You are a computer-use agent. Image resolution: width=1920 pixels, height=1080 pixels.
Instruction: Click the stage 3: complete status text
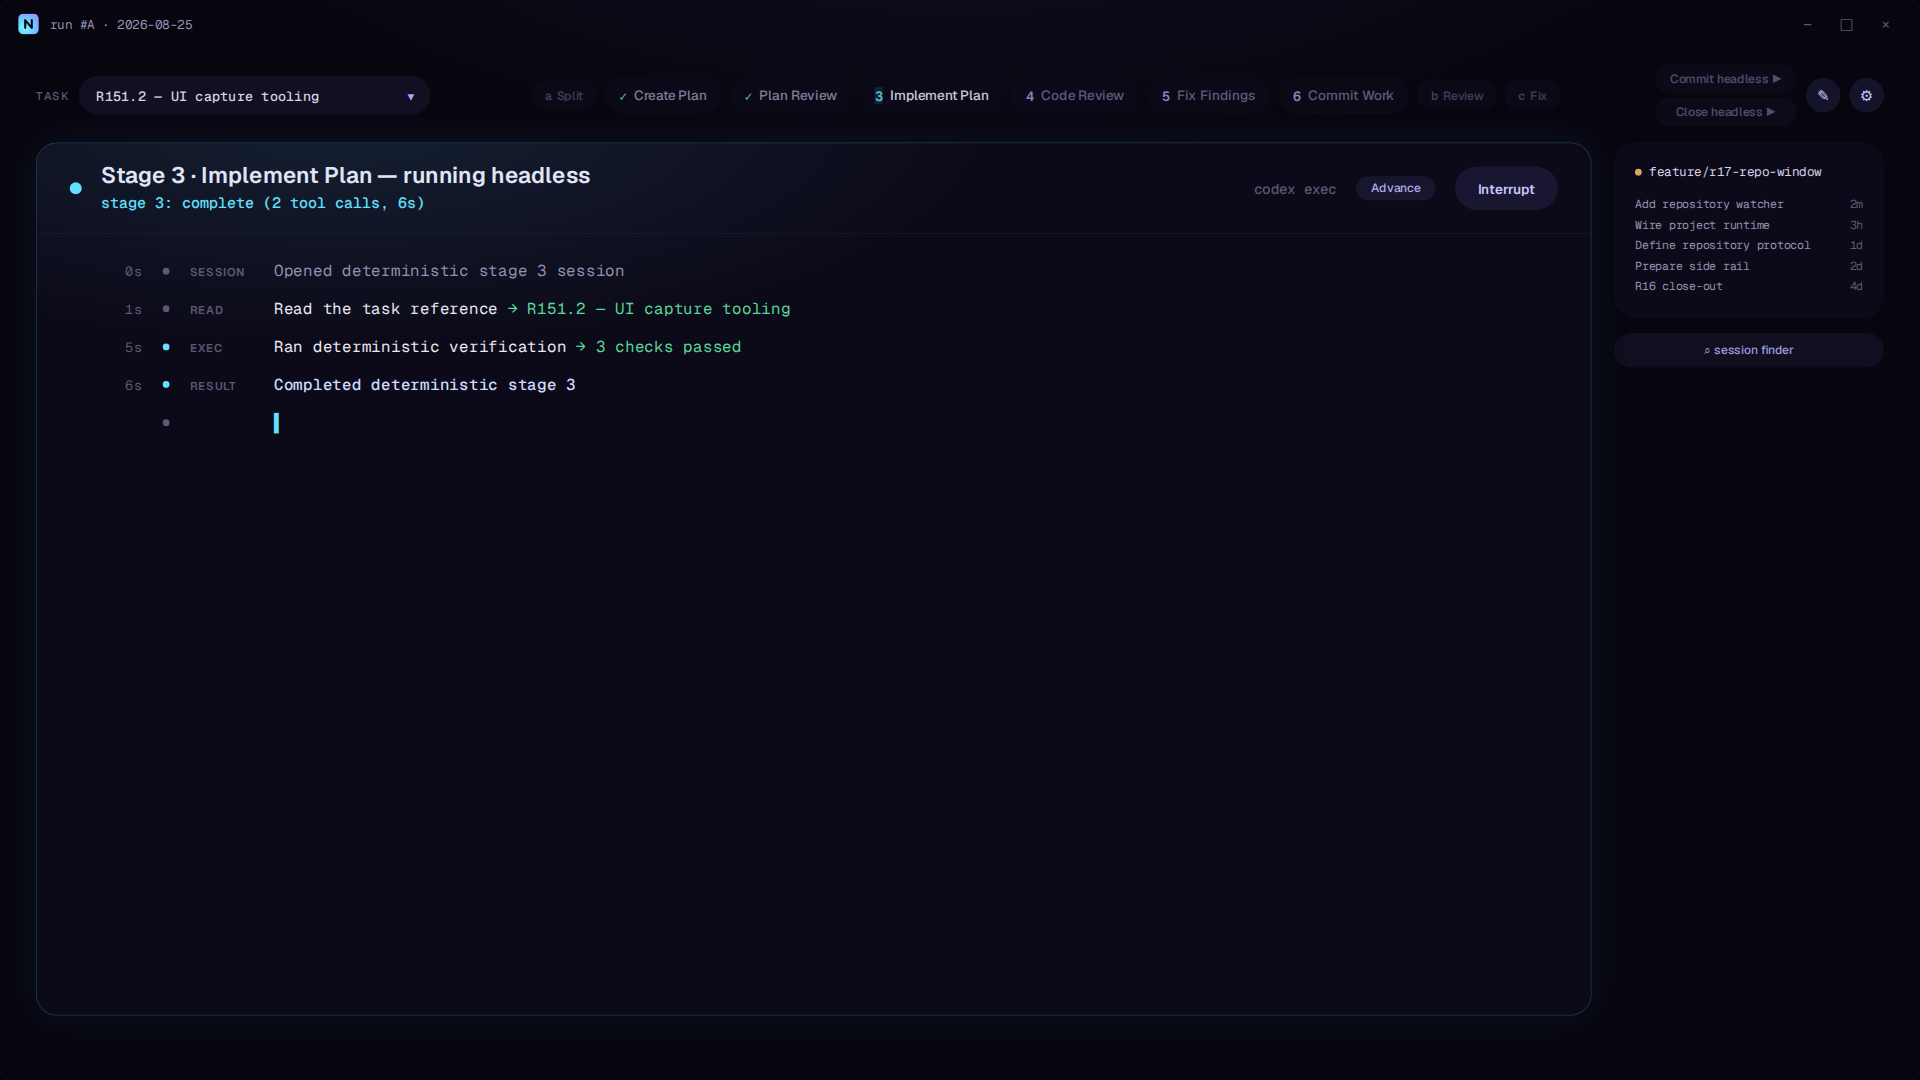[263, 203]
